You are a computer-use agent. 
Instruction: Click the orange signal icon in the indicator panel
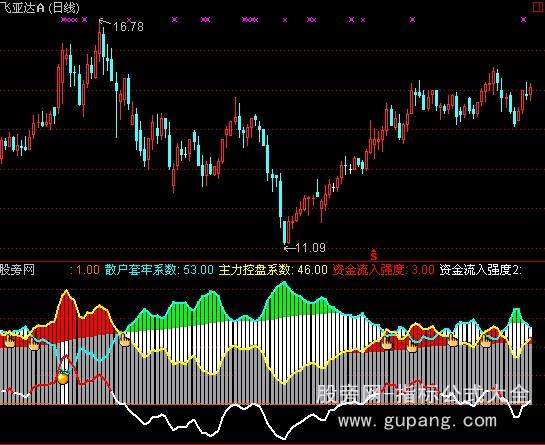pyautogui.click(x=63, y=377)
